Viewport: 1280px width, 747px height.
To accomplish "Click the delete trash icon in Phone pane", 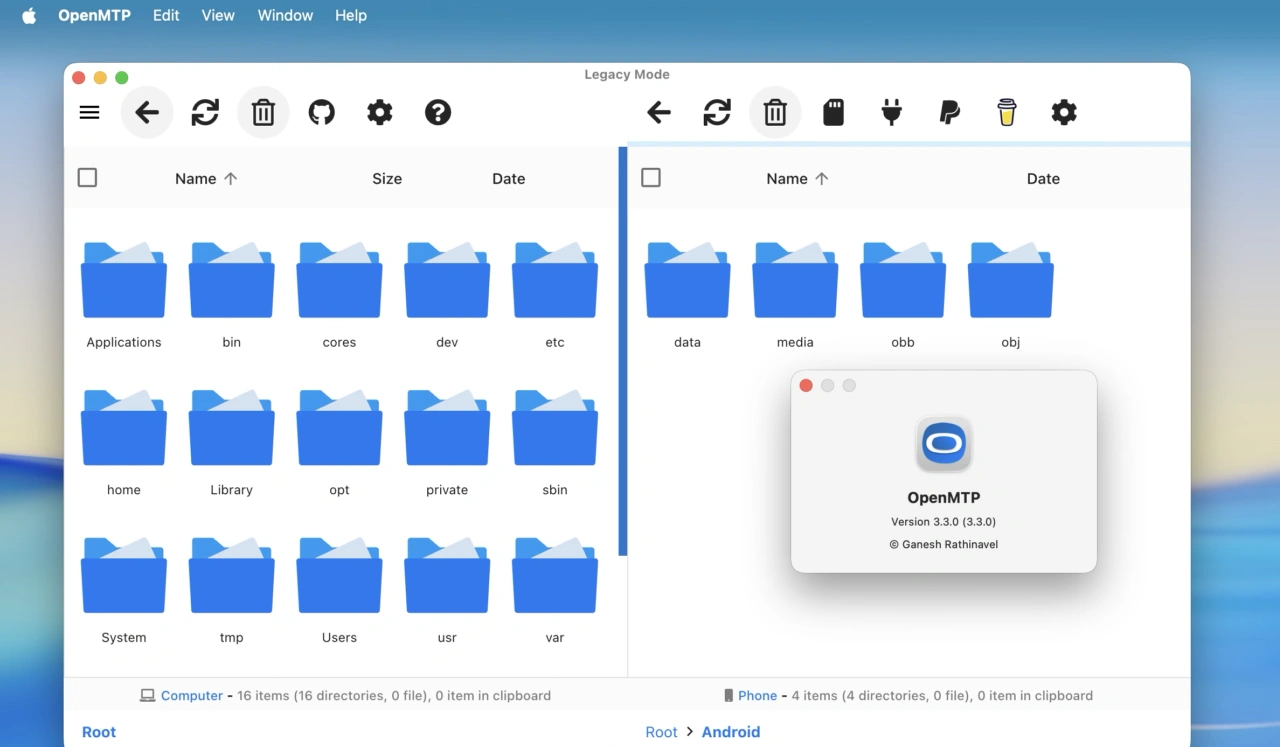I will 775,112.
